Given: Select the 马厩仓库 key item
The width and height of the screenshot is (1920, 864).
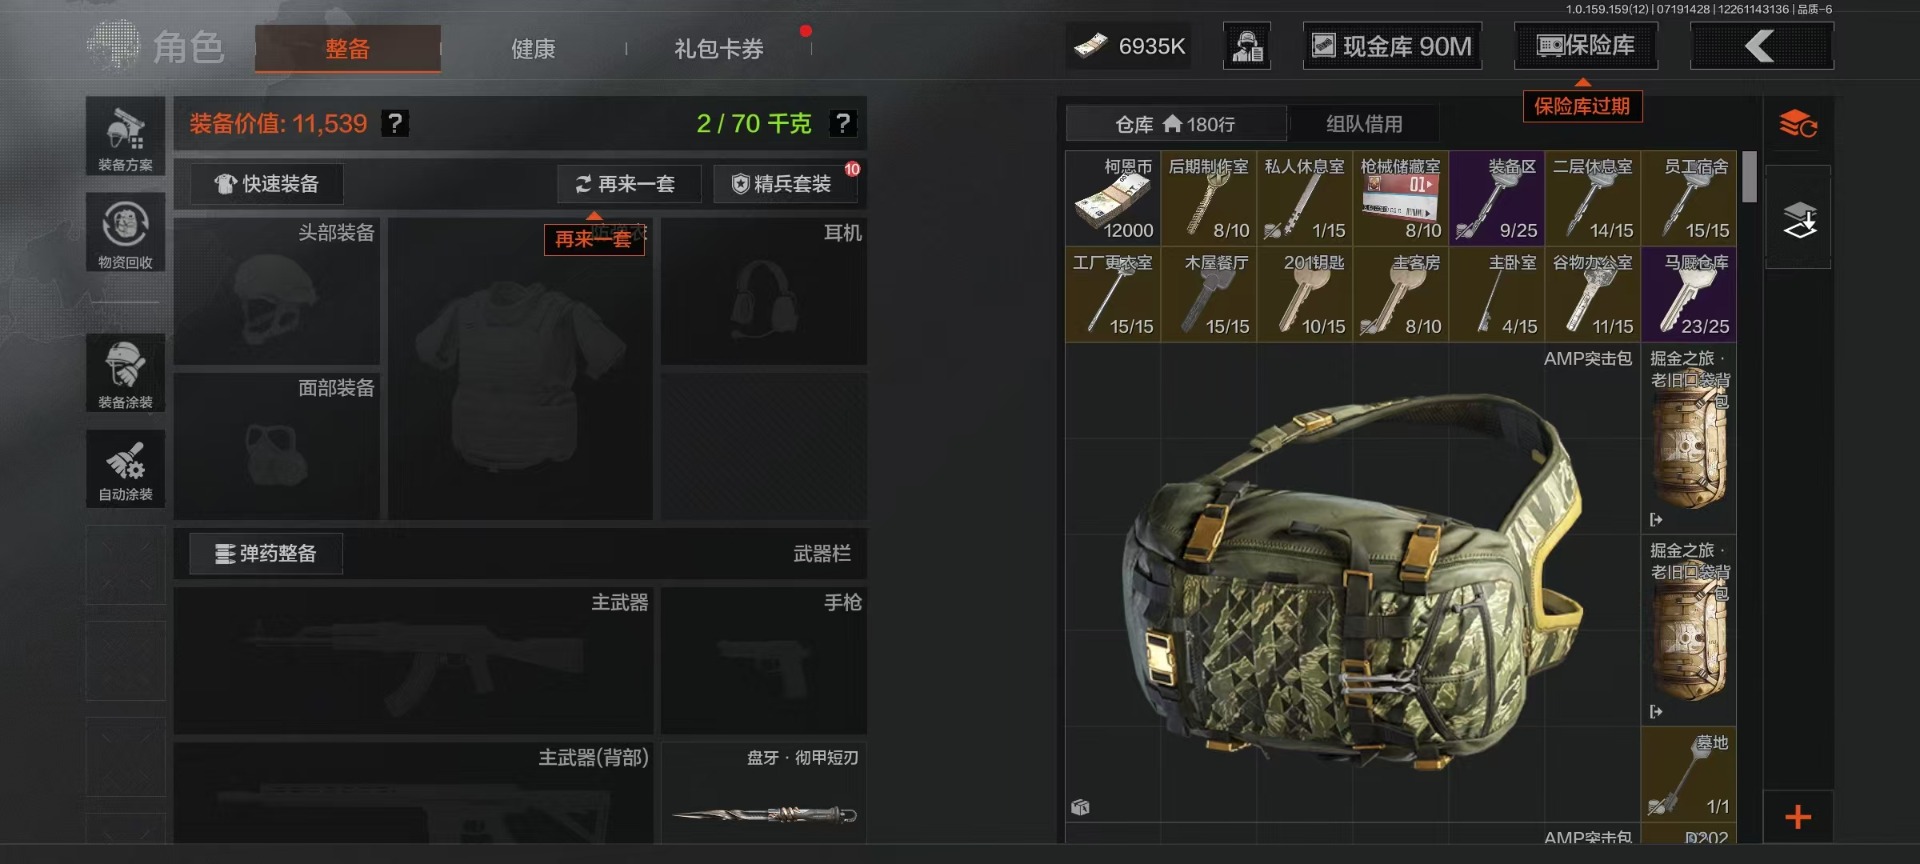Looking at the screenshot, I should tap(1689, 294).
